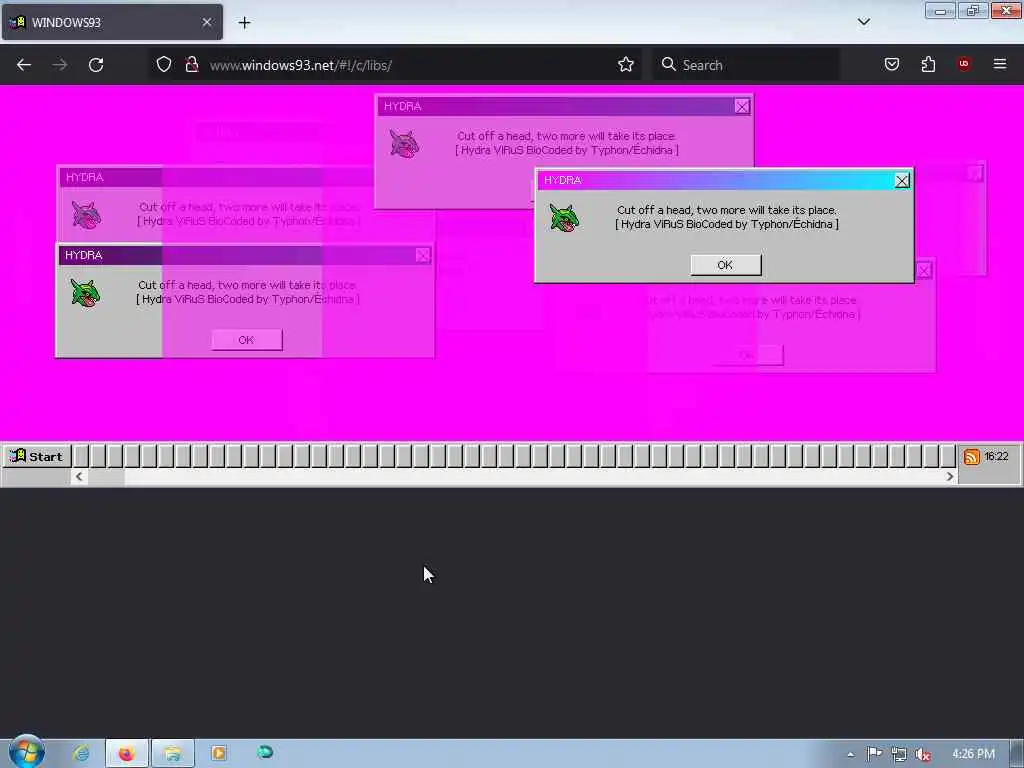
Task: Open the Firefox hamburger menu
Action: 1000,64
